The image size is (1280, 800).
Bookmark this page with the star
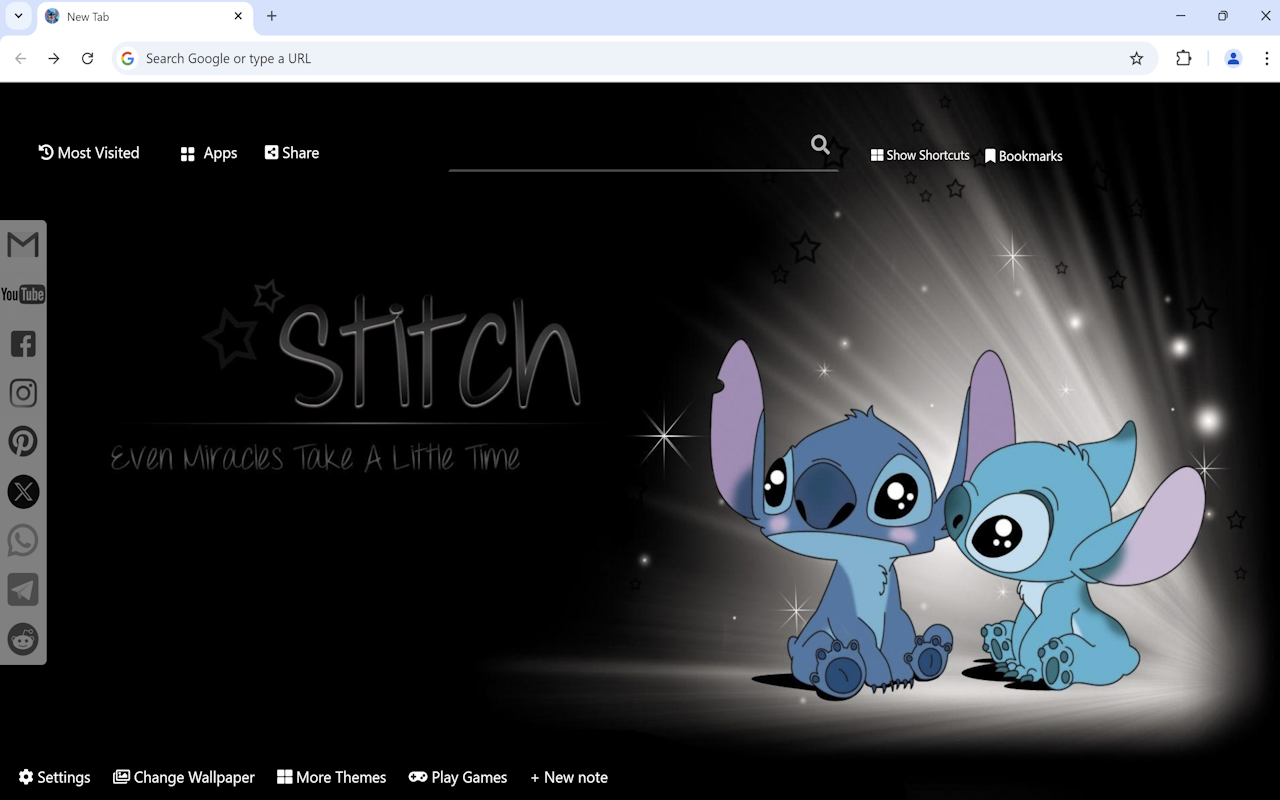1137,58
